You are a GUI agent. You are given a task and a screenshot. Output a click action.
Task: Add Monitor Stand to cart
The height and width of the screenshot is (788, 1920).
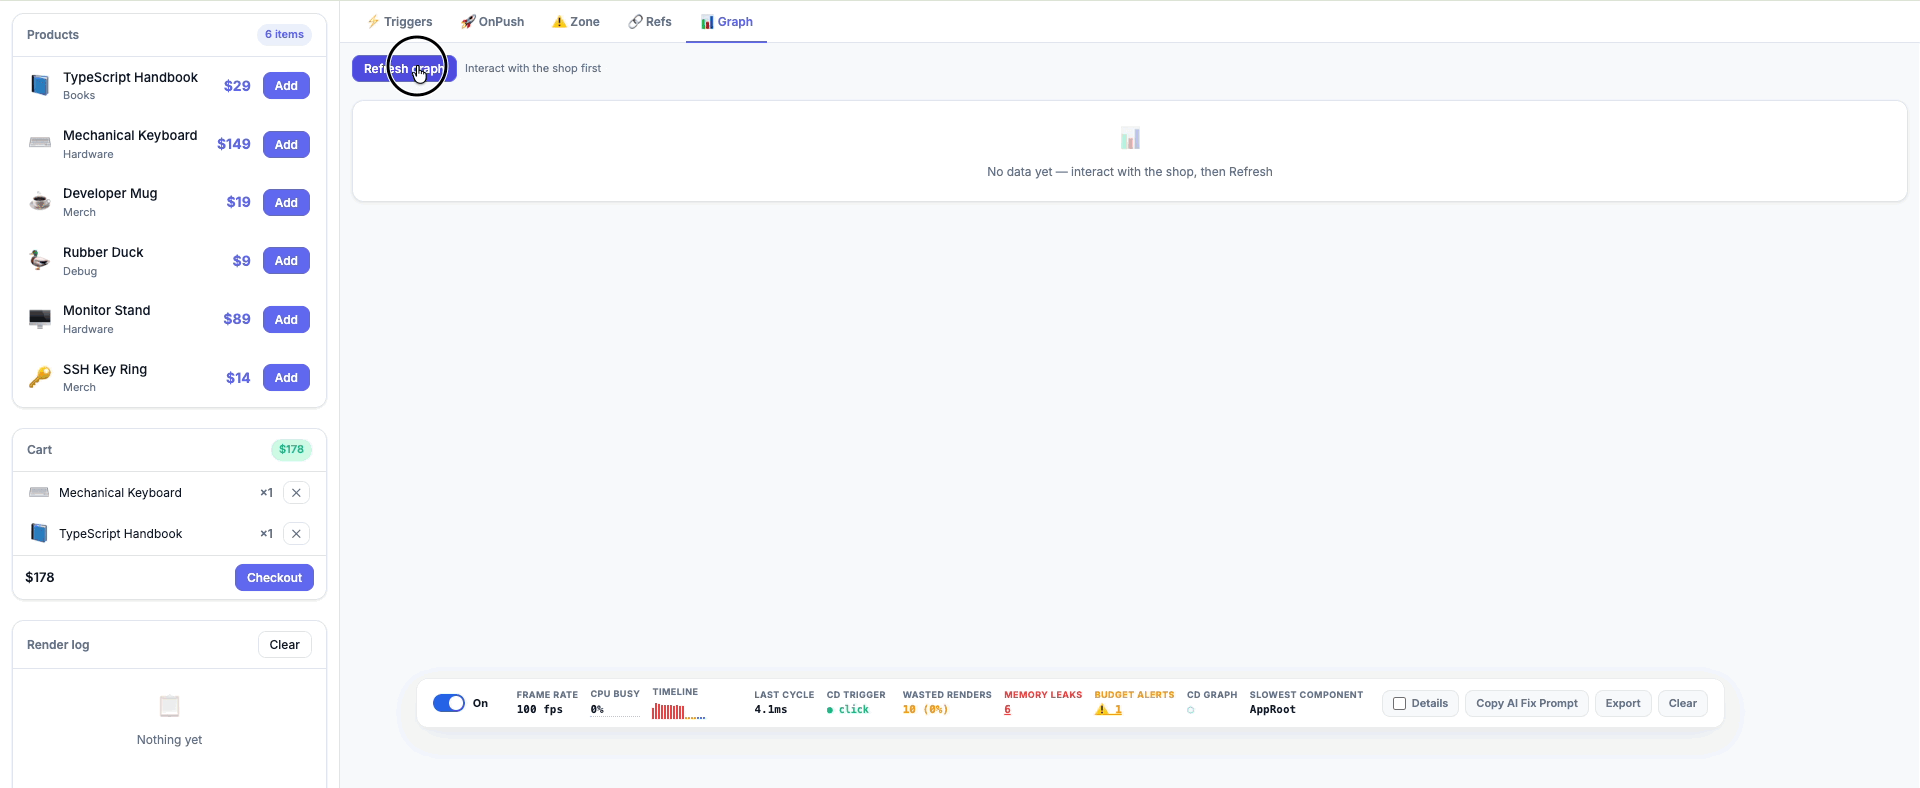286,319
